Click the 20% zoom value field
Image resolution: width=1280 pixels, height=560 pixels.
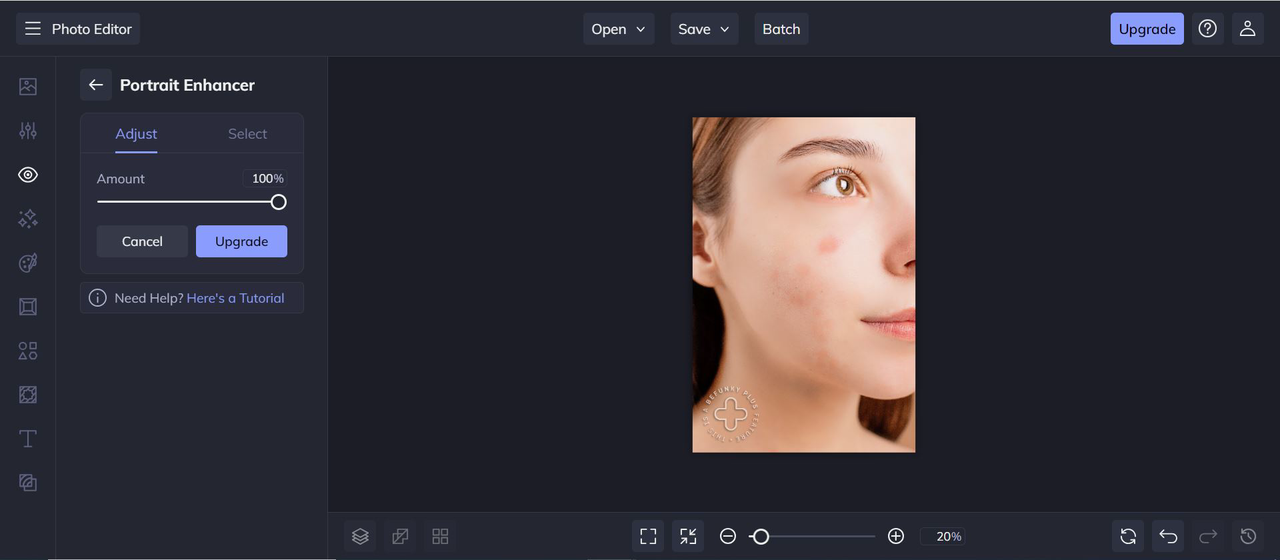pos(943,536)
